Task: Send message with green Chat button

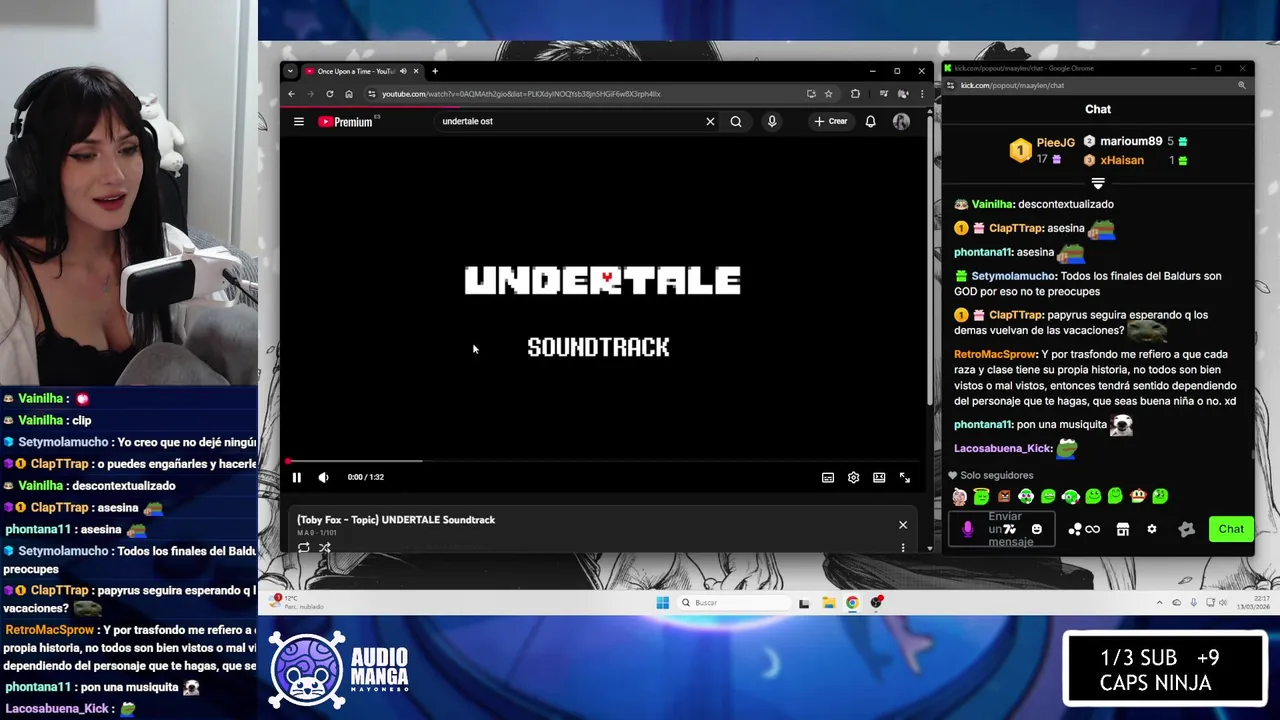Action: coord(1231,529)
